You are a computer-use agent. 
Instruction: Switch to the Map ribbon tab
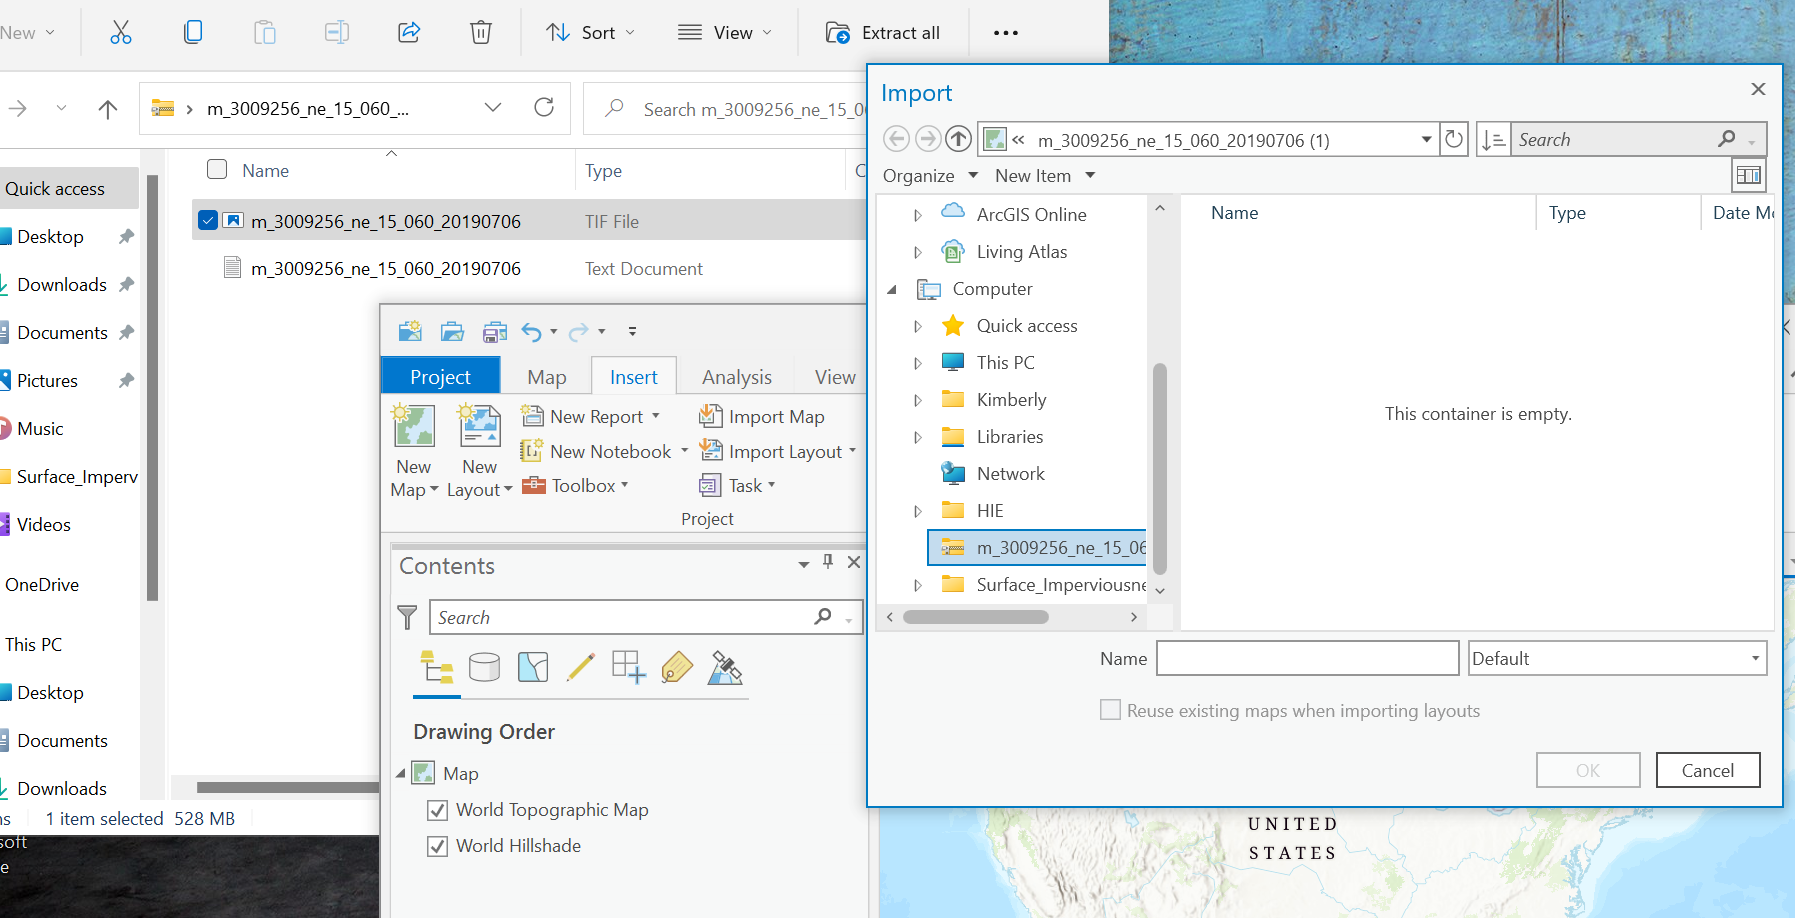545,376
